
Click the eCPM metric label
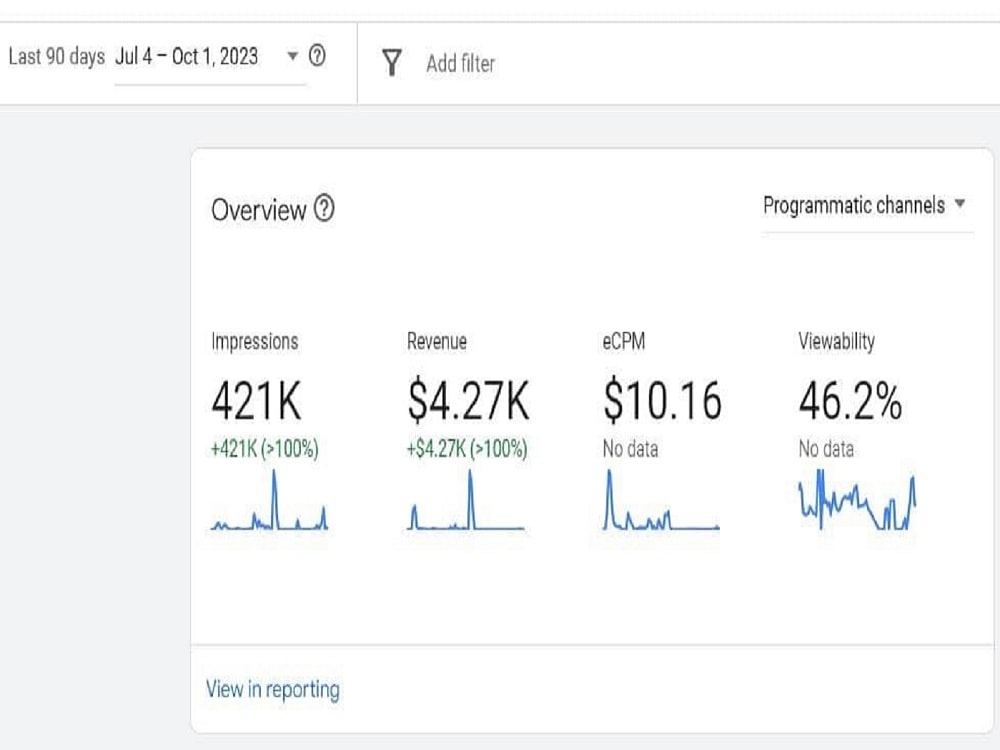pos(624,341)
